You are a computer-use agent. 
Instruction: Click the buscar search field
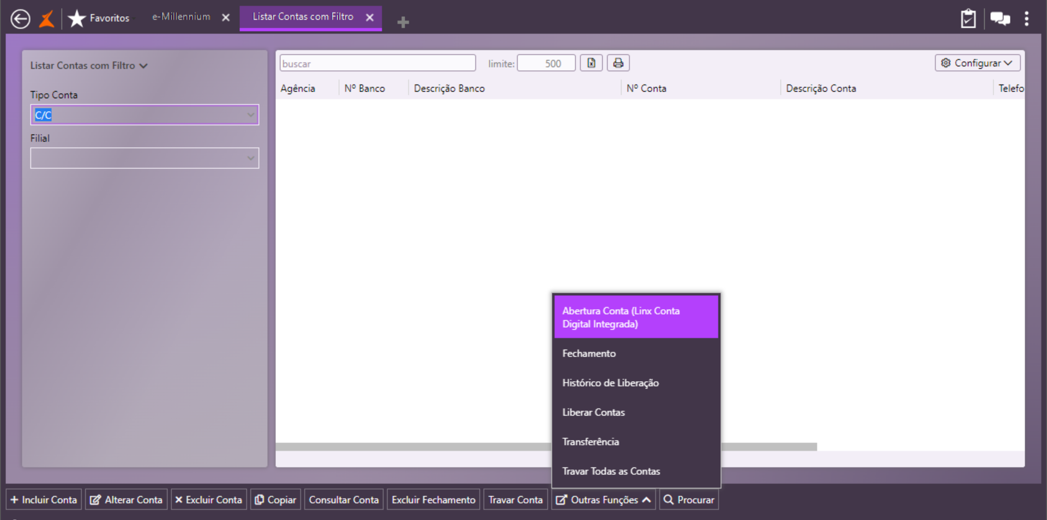(377, 63)
